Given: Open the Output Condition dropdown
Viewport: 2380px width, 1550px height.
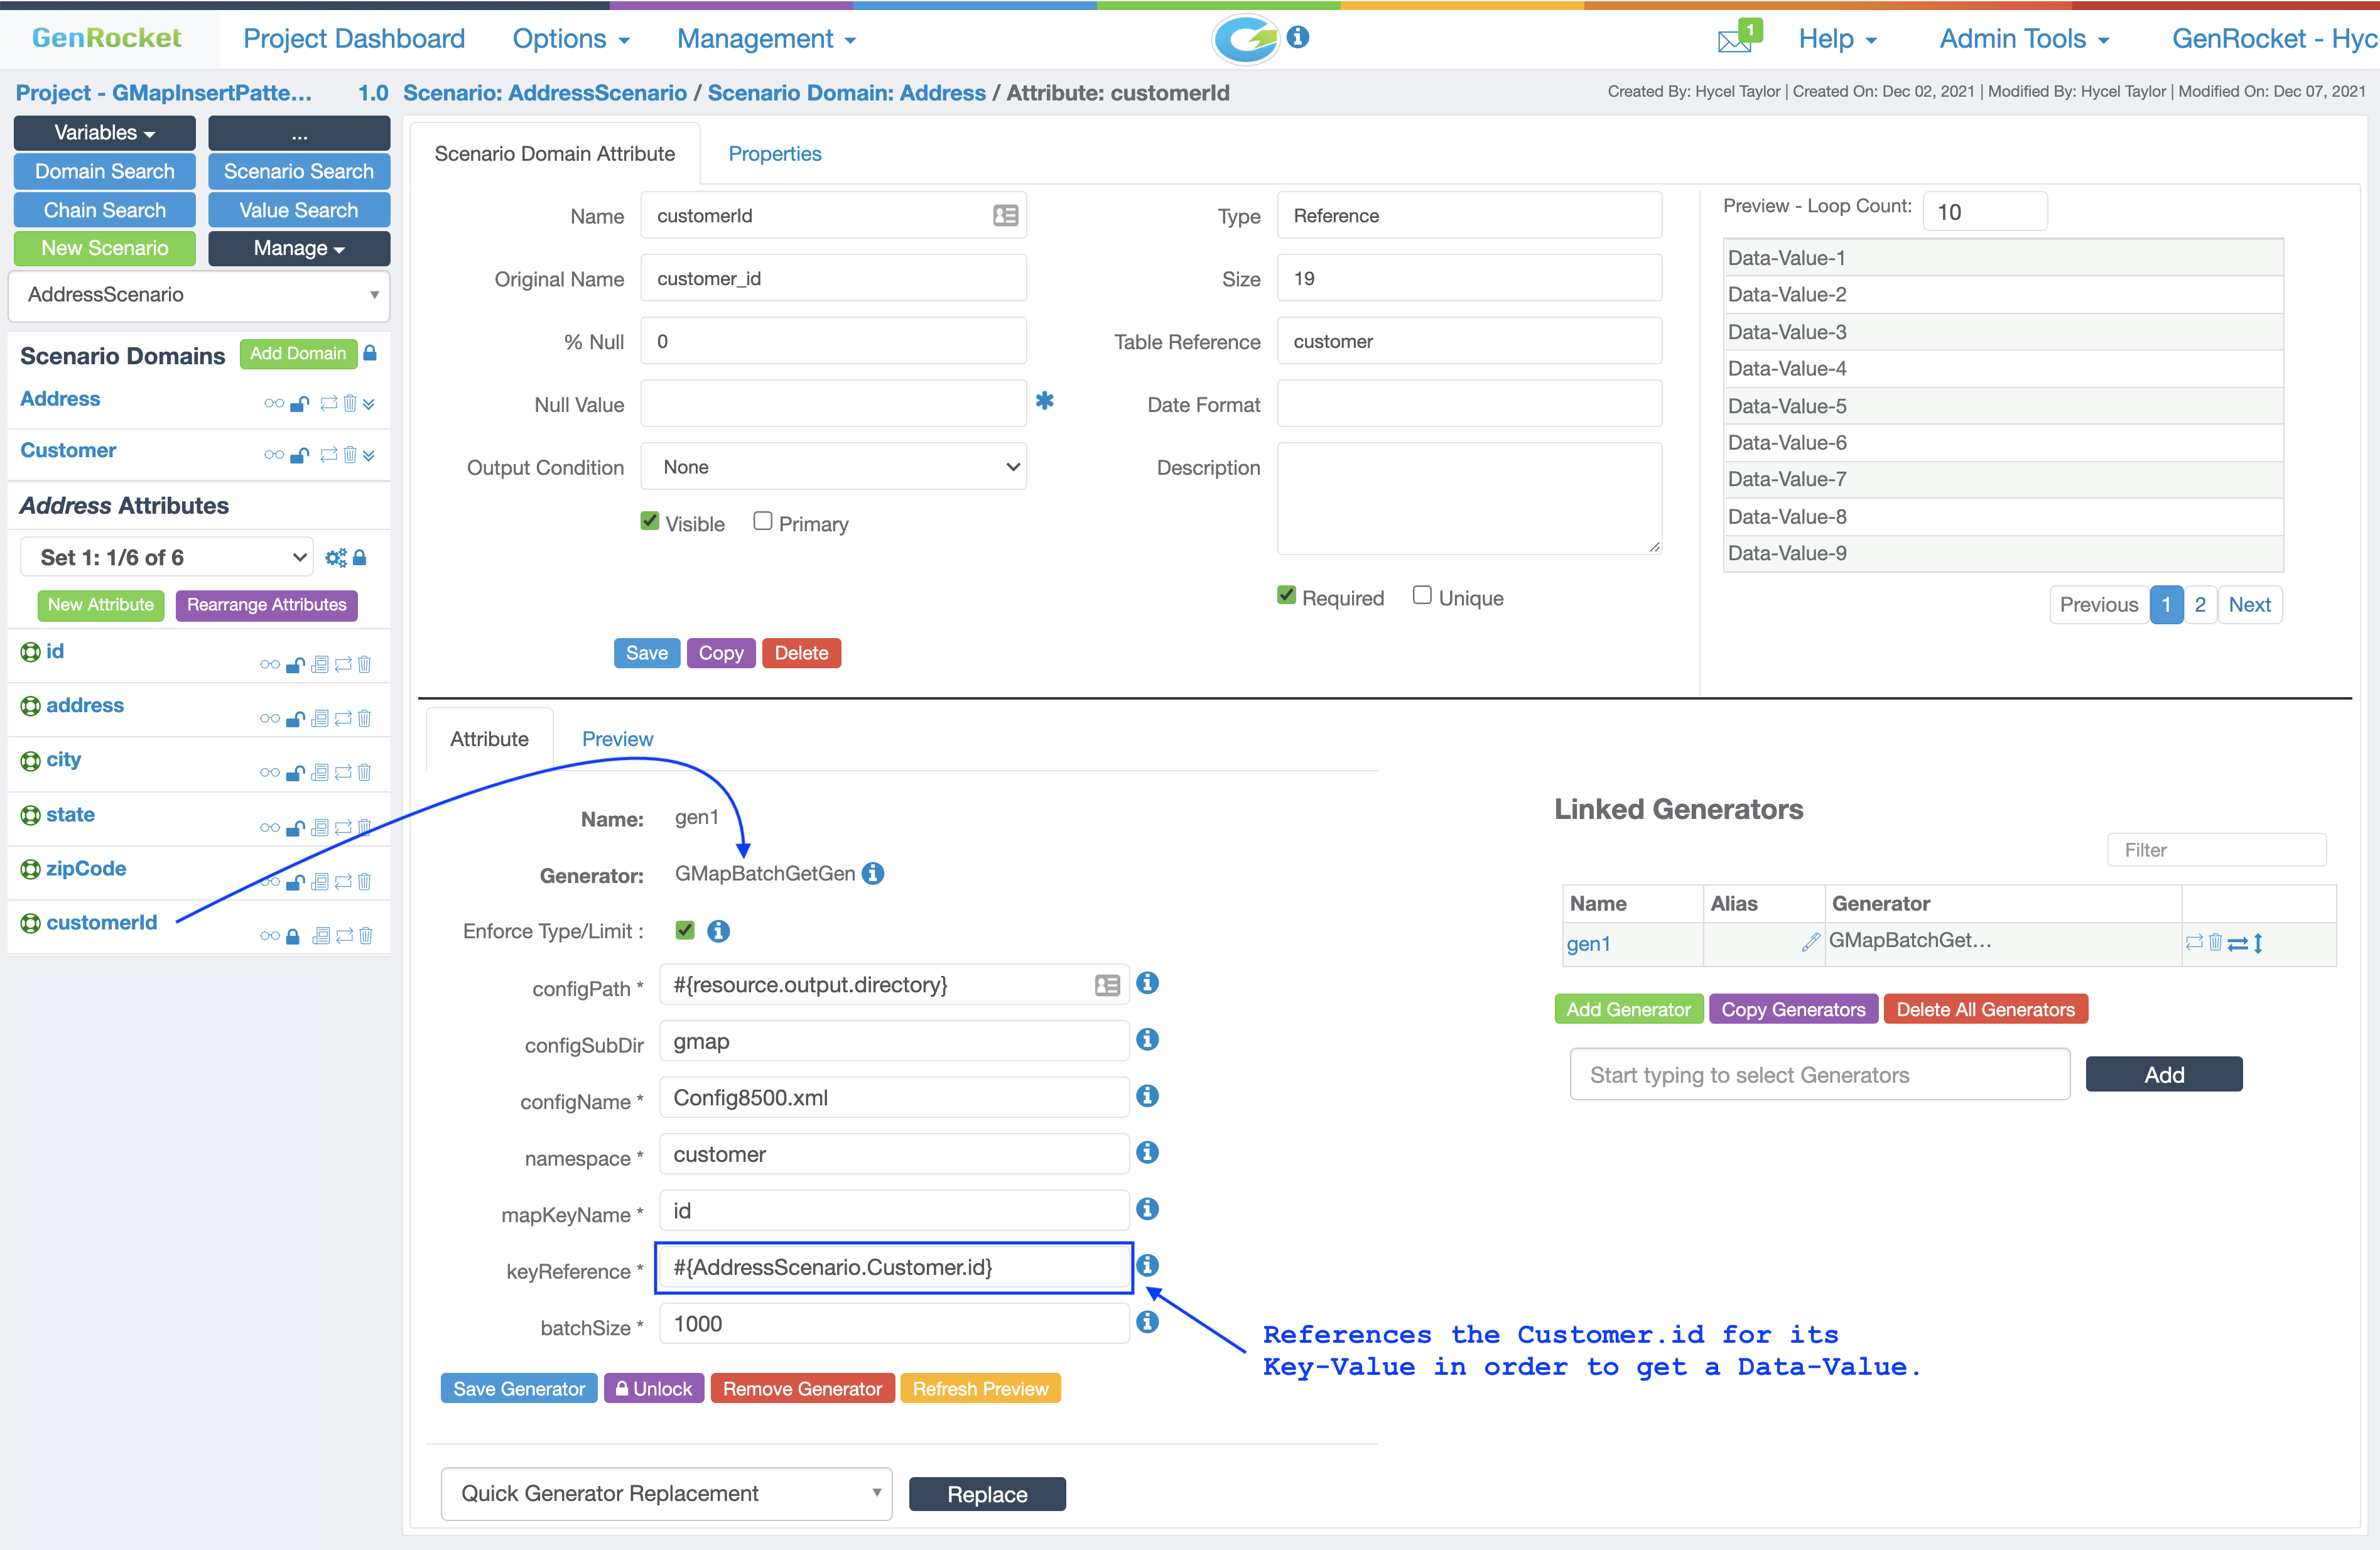Looking at the screenshot, I should point(834,467).
